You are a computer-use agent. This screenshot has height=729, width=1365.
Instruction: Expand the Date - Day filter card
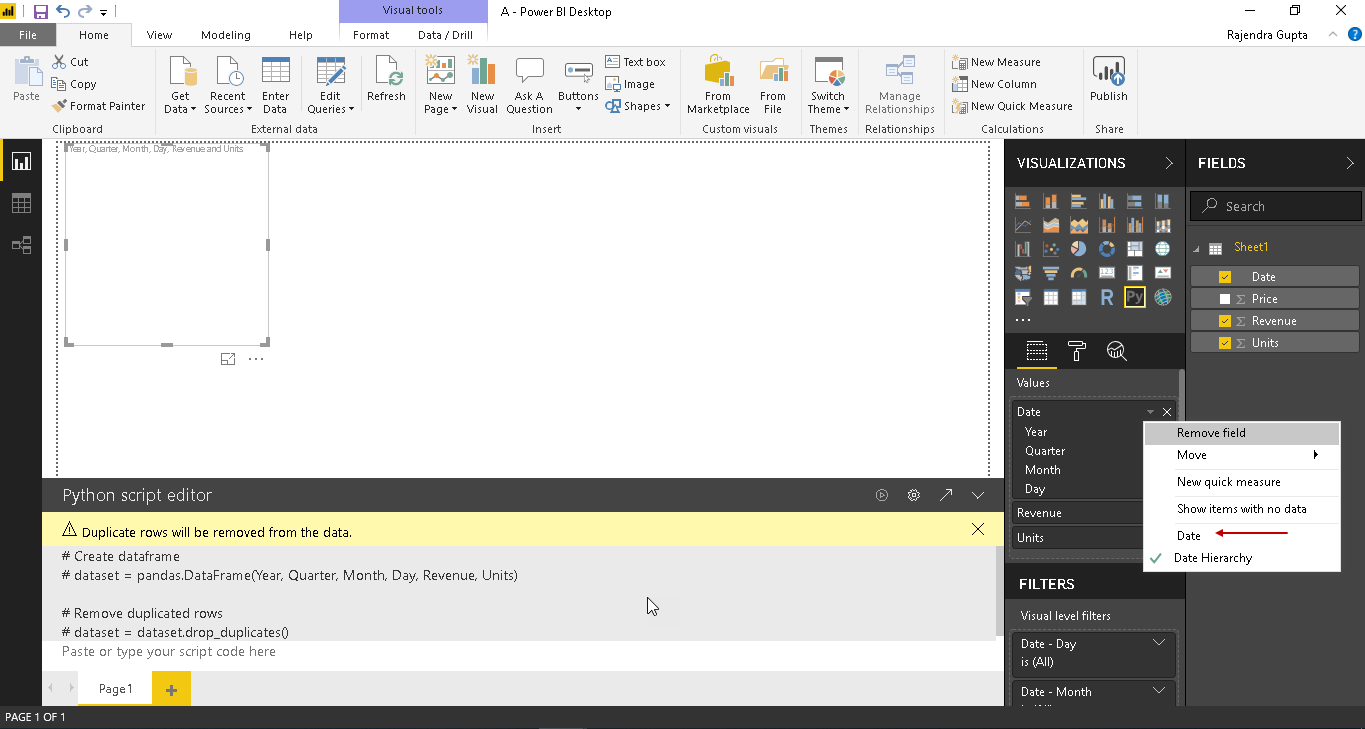(1159, 643)
